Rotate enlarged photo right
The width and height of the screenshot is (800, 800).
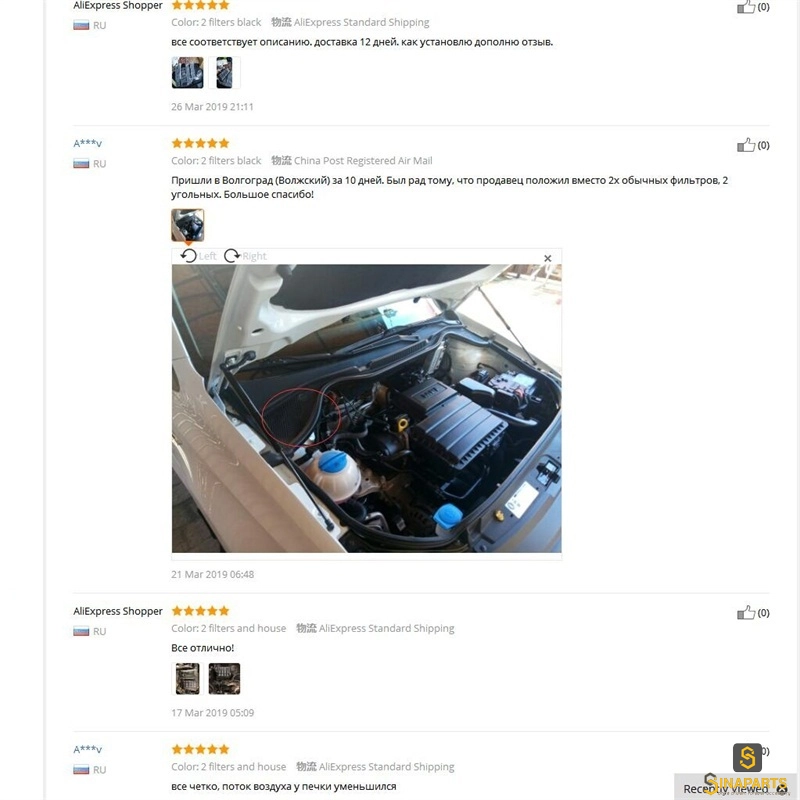(245, 256)
